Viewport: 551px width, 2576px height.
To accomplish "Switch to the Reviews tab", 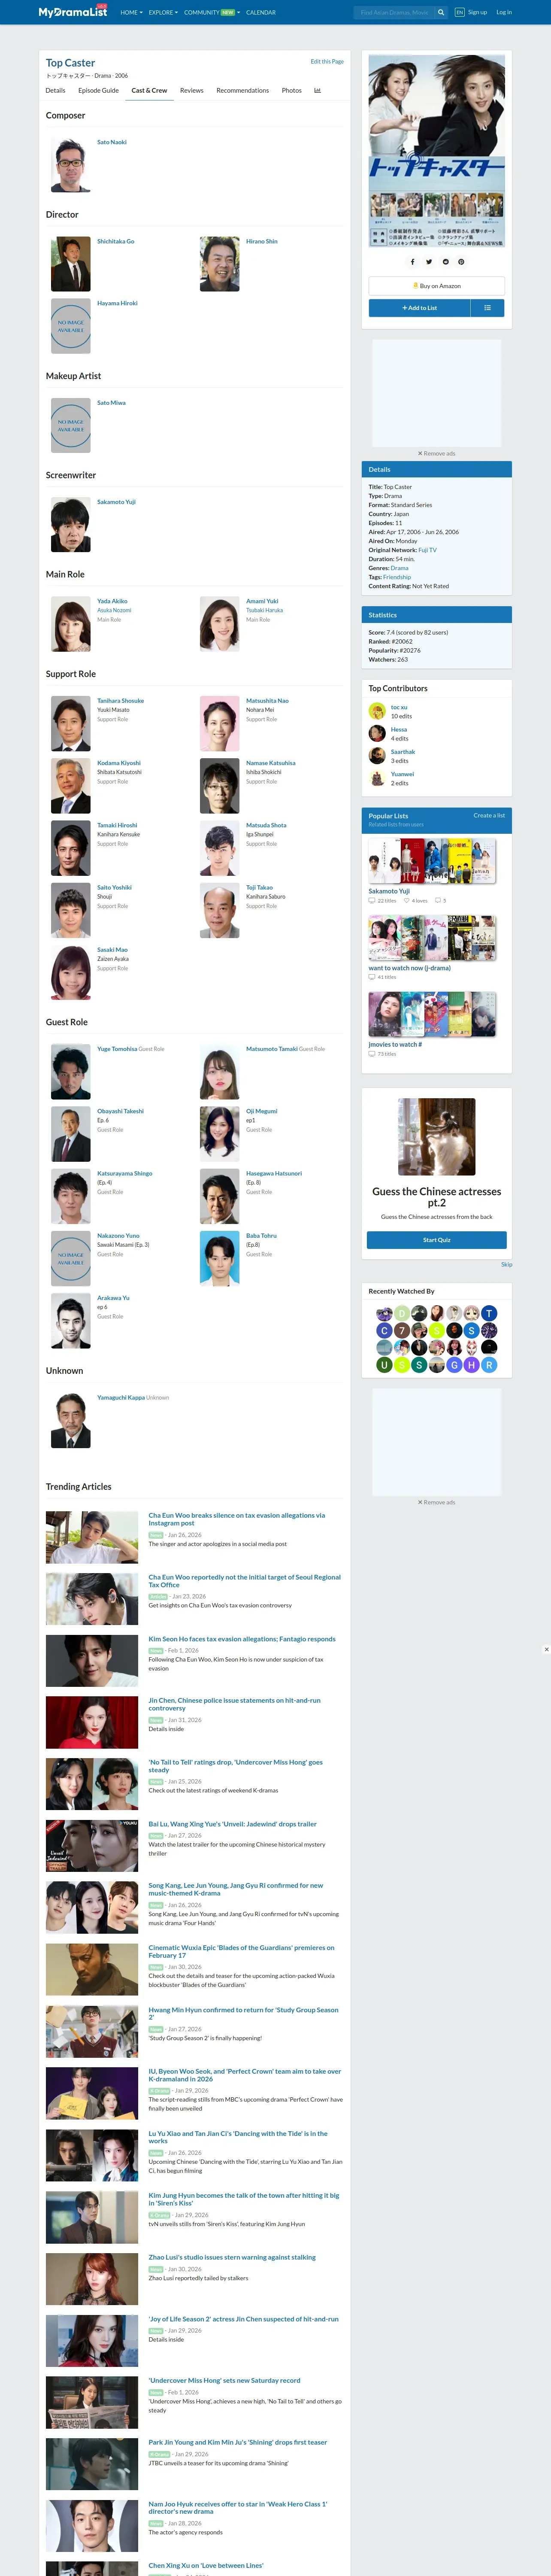I will point(191,90).
